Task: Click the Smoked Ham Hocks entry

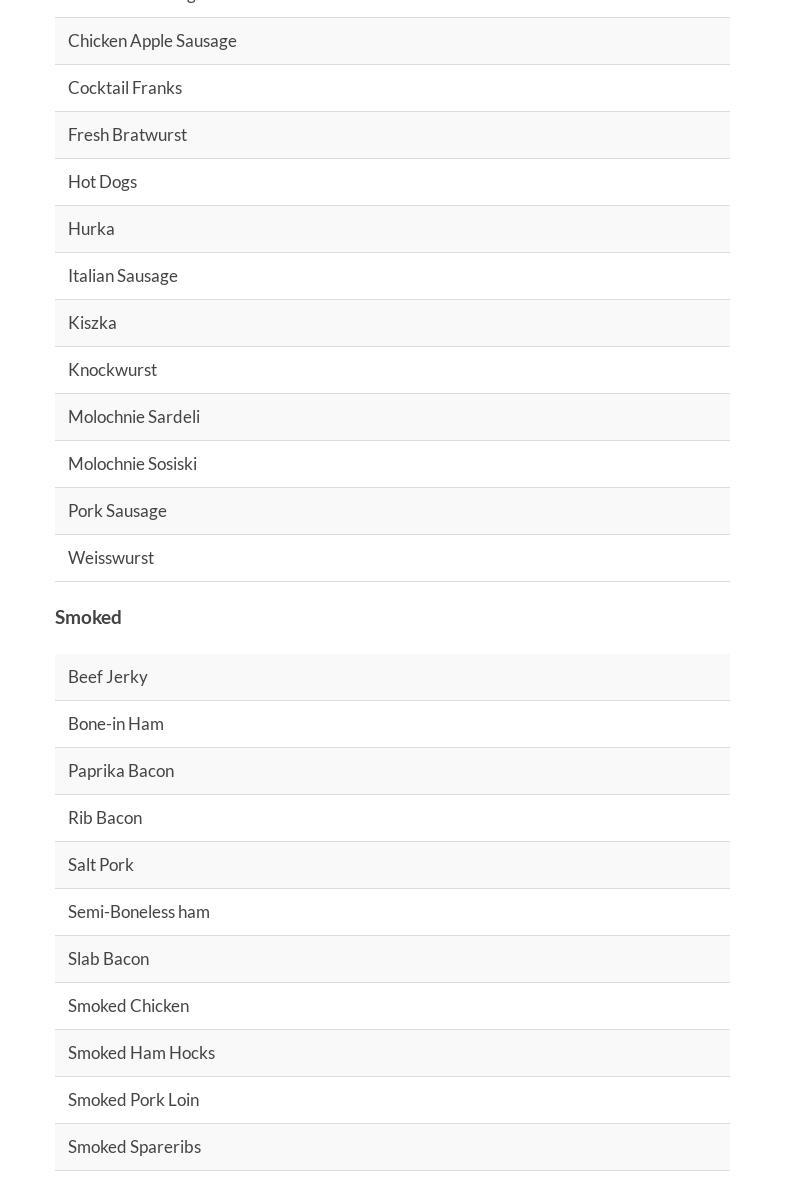Action: coord(141,1053)
